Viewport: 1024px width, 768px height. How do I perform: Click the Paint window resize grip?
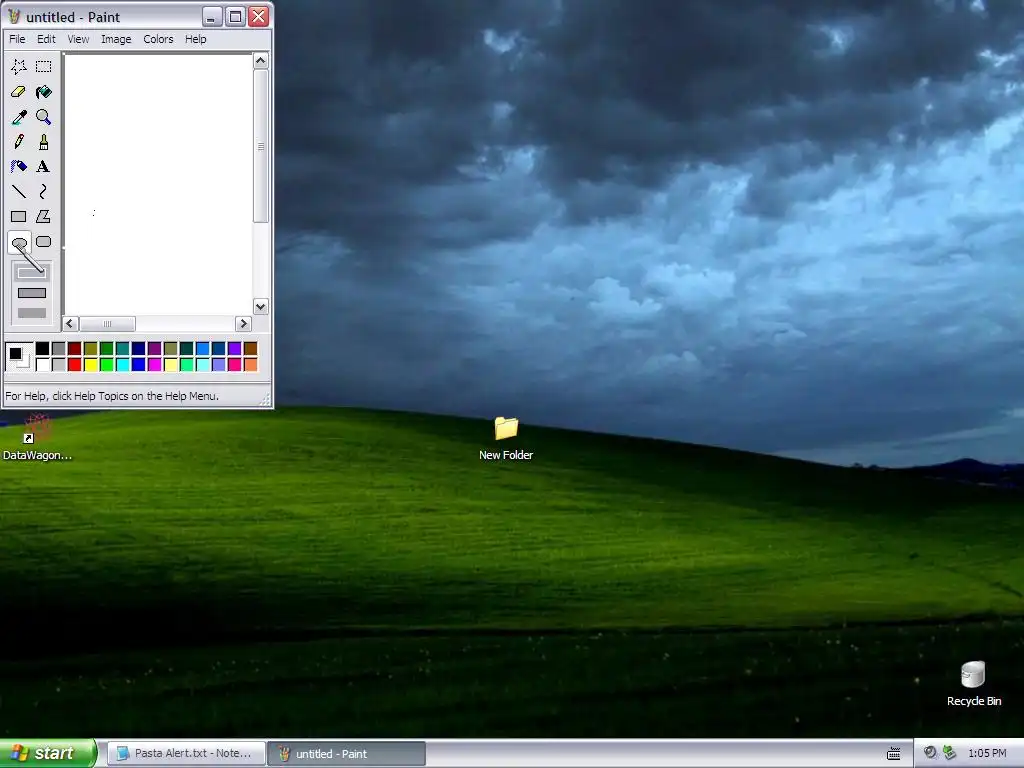pyautogui.click(x=265, y=400)
